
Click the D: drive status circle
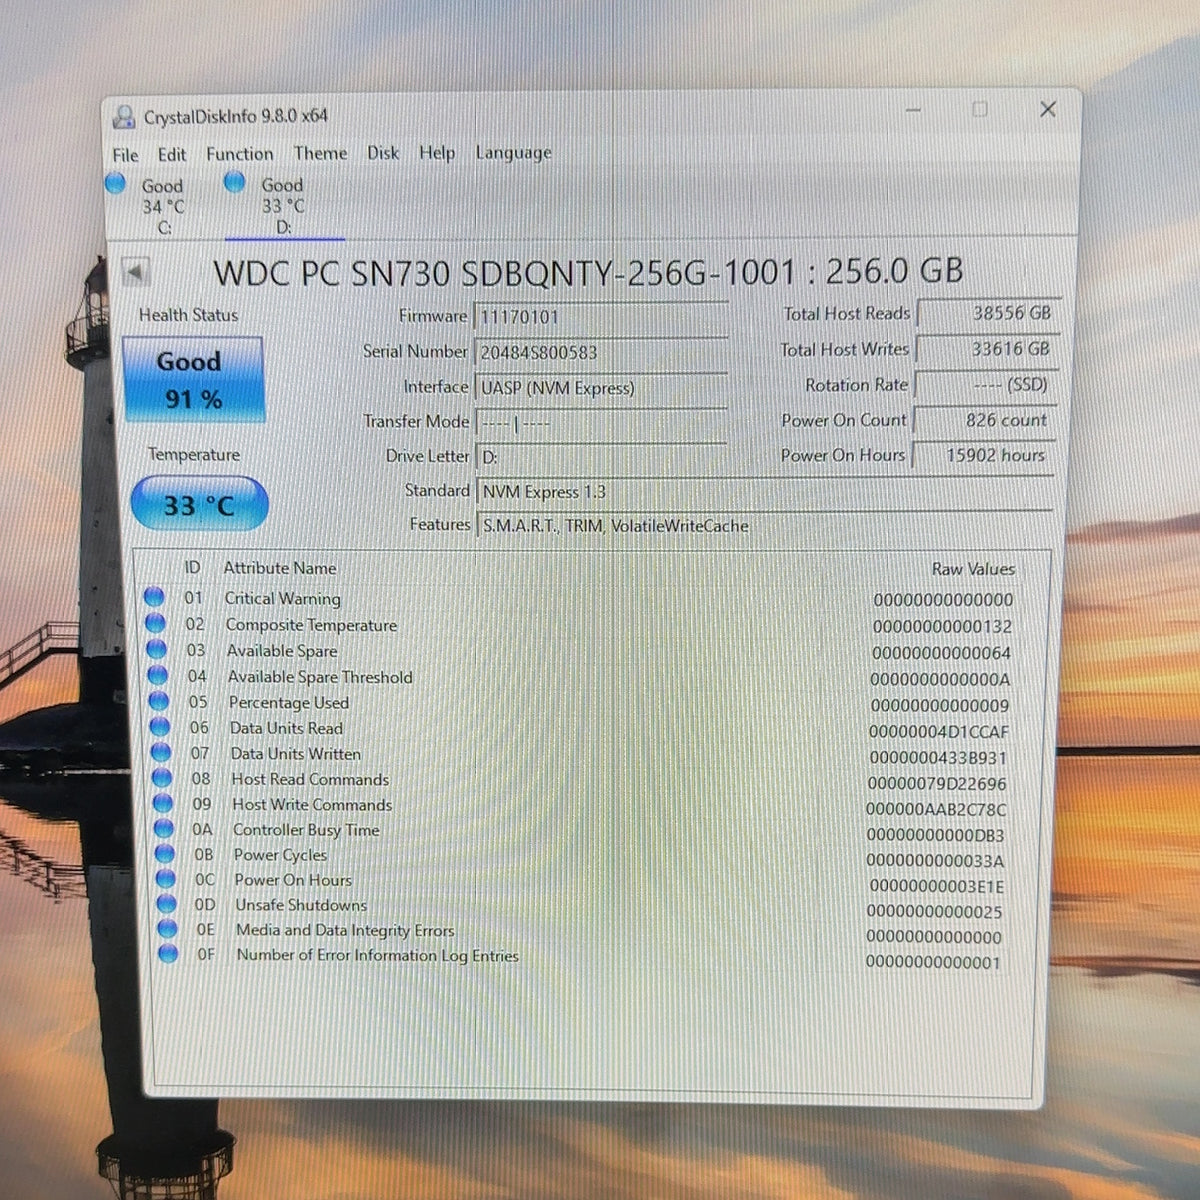(x=235, y=183)
